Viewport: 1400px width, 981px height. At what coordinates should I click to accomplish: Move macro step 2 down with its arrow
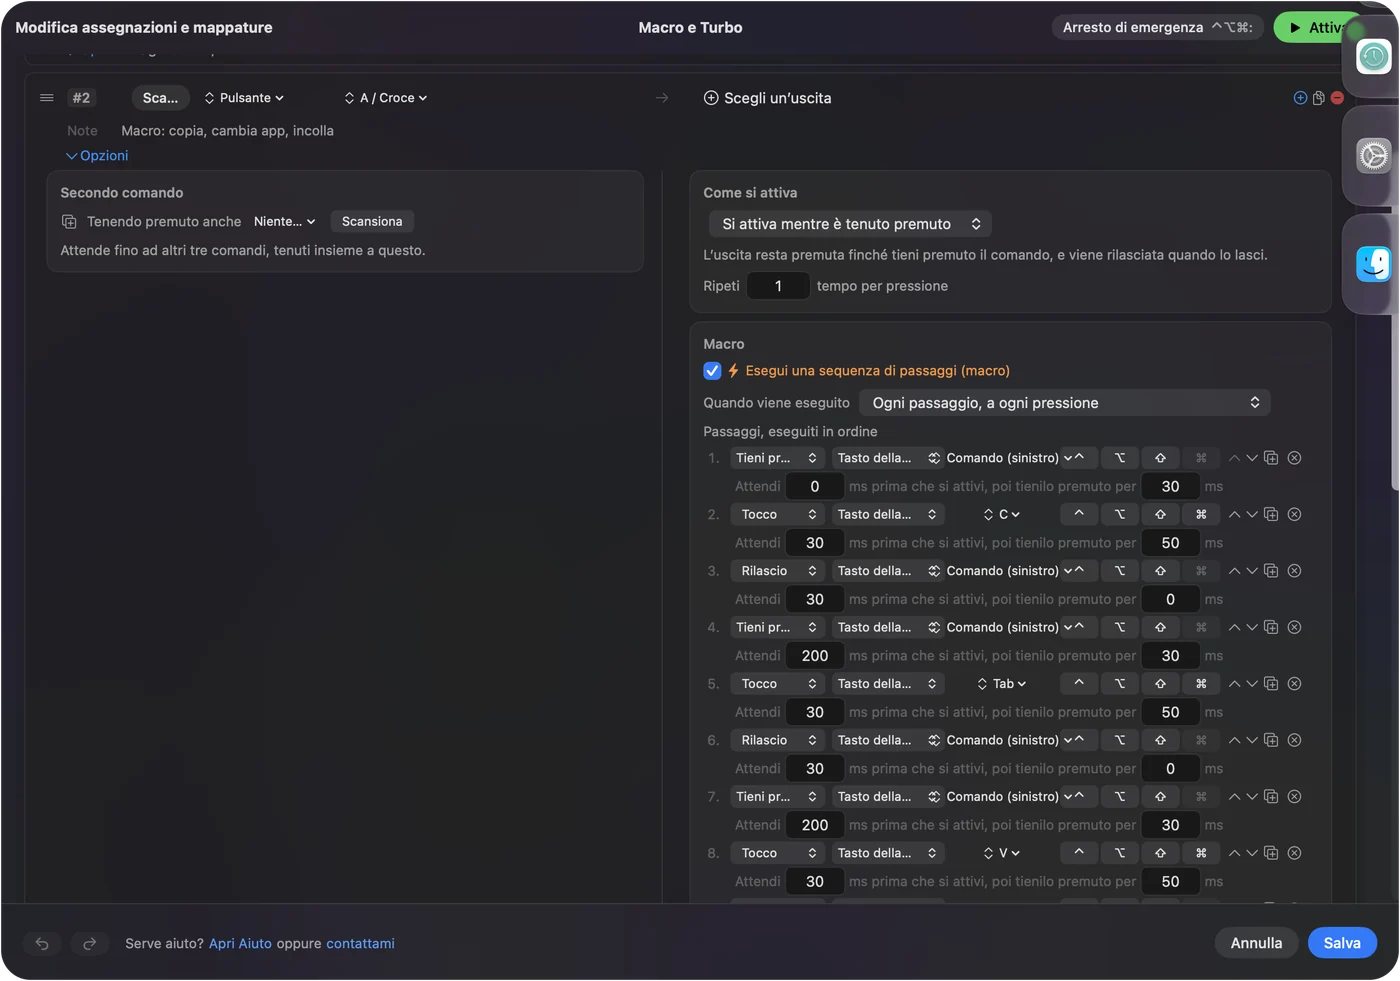(x=1252, y=515)
